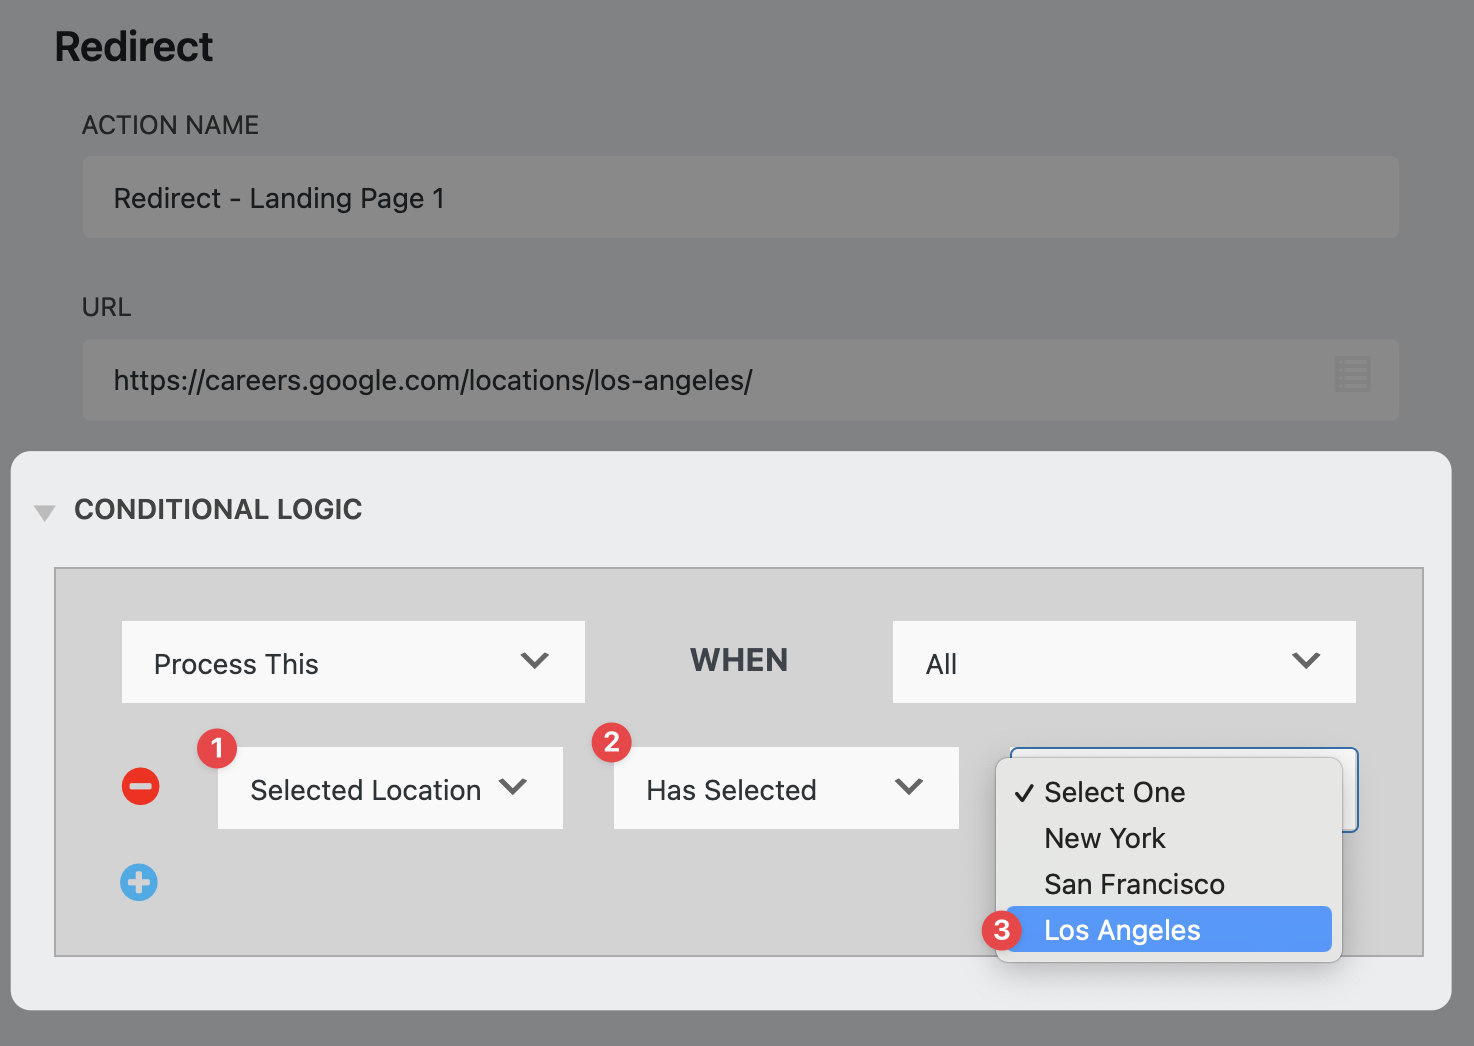Collapse the Conditional Logic section triangle

44,512
